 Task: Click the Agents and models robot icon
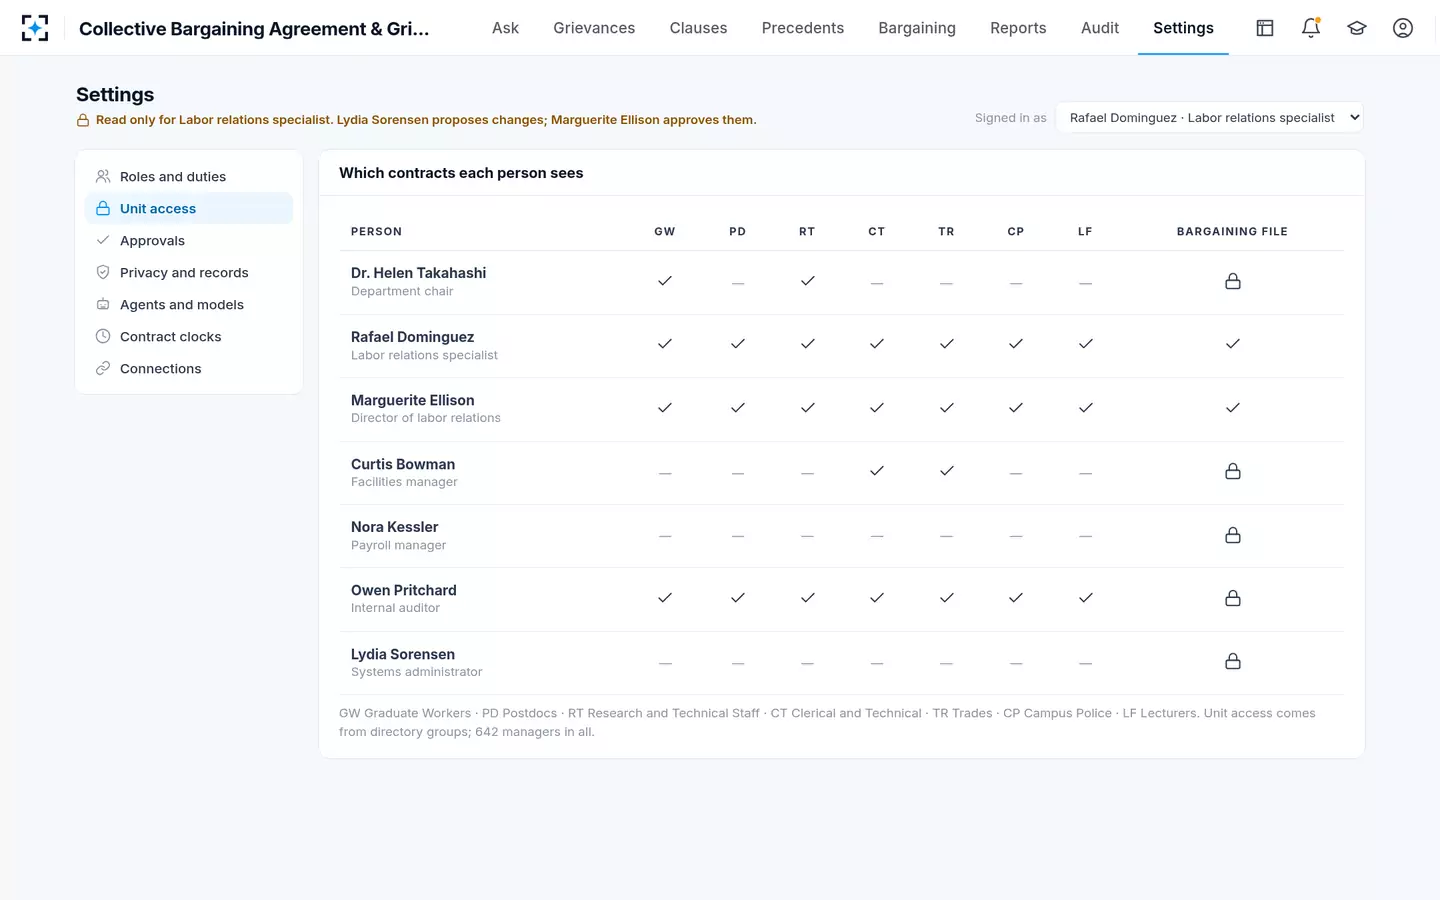click(103, 304)
